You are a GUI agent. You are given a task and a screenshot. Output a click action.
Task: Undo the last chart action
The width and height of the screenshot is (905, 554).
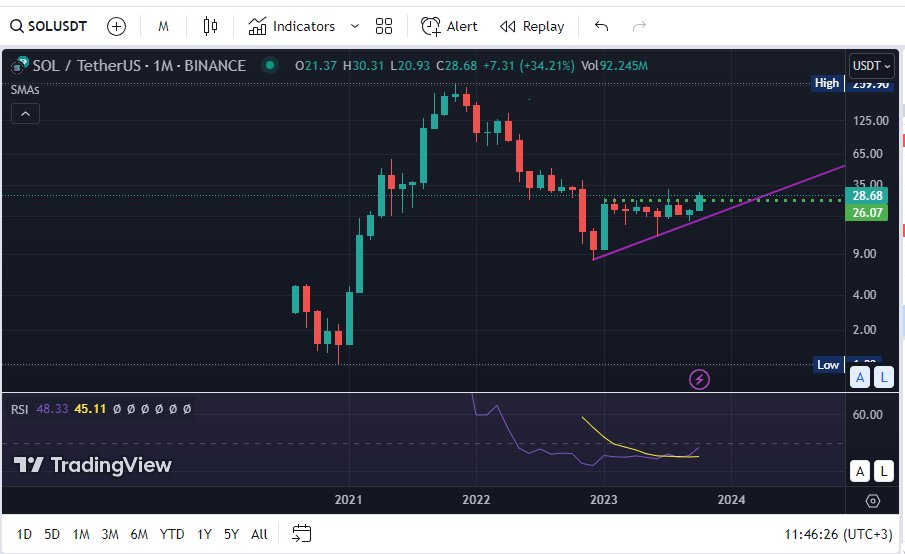pyautogui.click(x=601, y=26)
